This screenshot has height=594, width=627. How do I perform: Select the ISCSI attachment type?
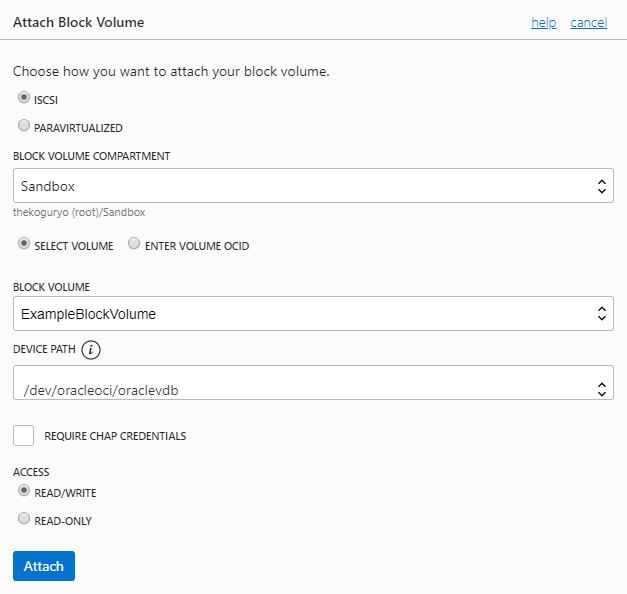point(24,98)
